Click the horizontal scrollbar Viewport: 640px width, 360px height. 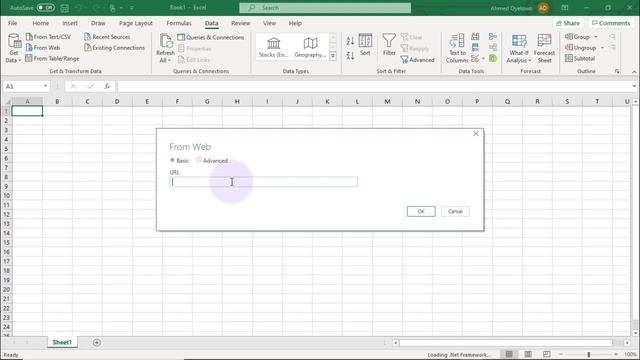tap(506, 343)
